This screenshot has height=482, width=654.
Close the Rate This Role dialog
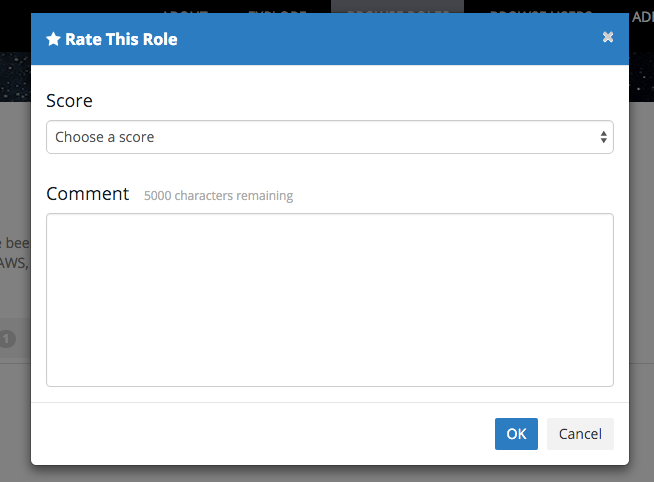[x=608, y=38]
